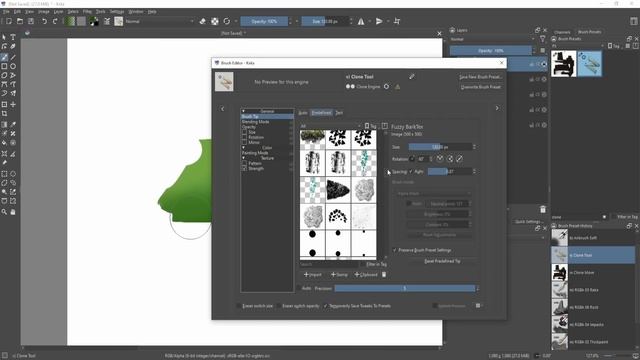Enable the Pattern checkbox under Texture
Viewport: 640px width, 360px height.
tap(244, 163)
